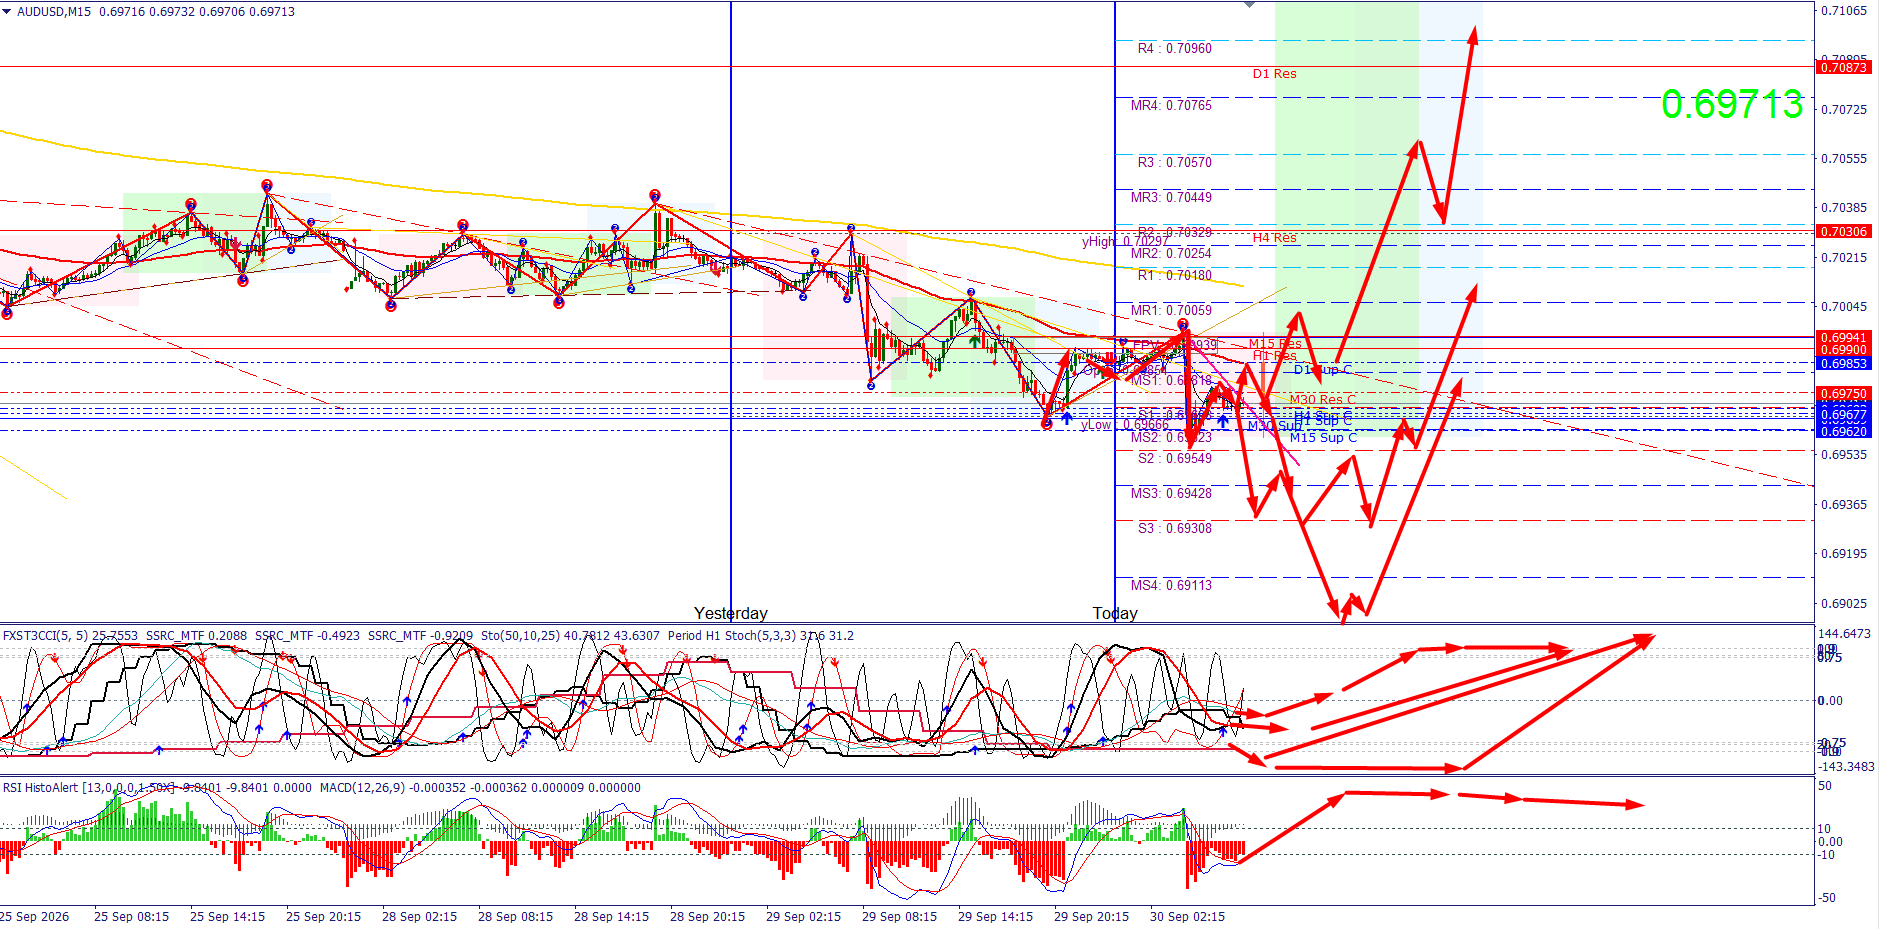The image size is (1879, 929).
Task: Click the MR3: 0.70449 pivot label
Action: pyautogui.click(x=1171, y=197)
